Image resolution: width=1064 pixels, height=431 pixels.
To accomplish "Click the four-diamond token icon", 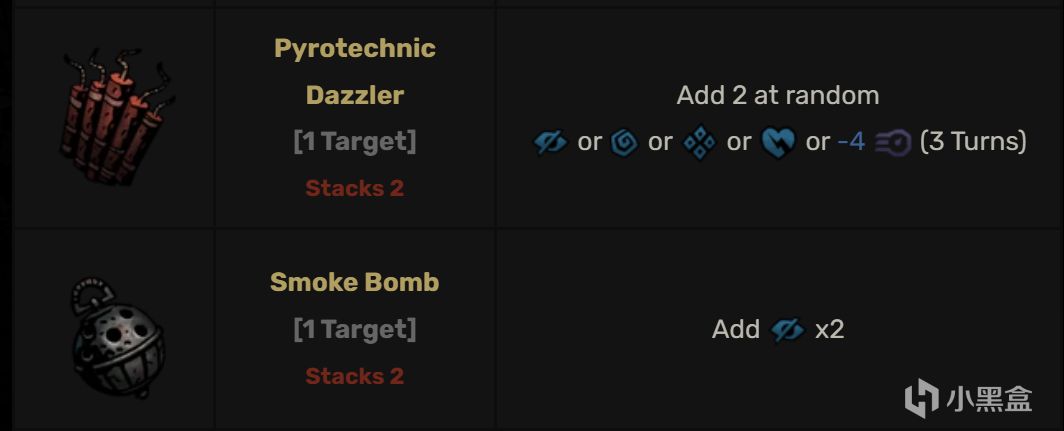I will pos(699,142).
